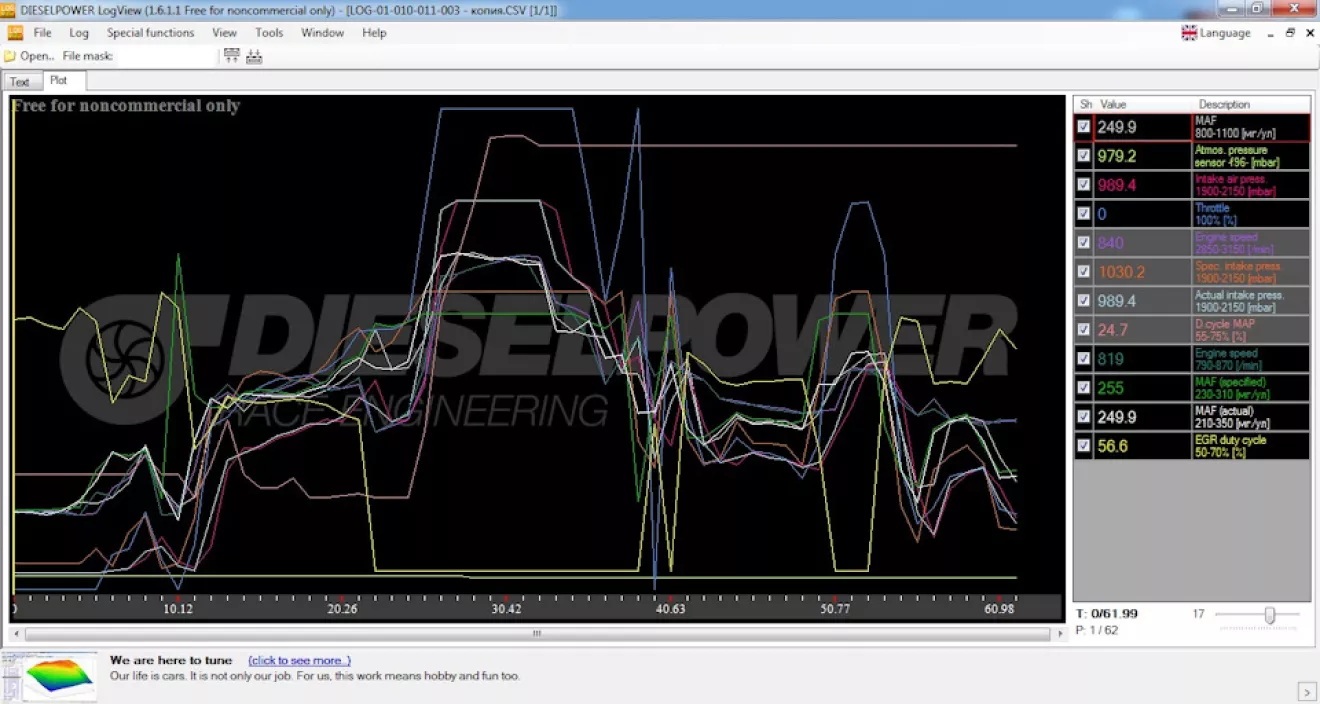Open the Special functions menu
This screenshot has height=704, width=1320.
click(150, 33)
